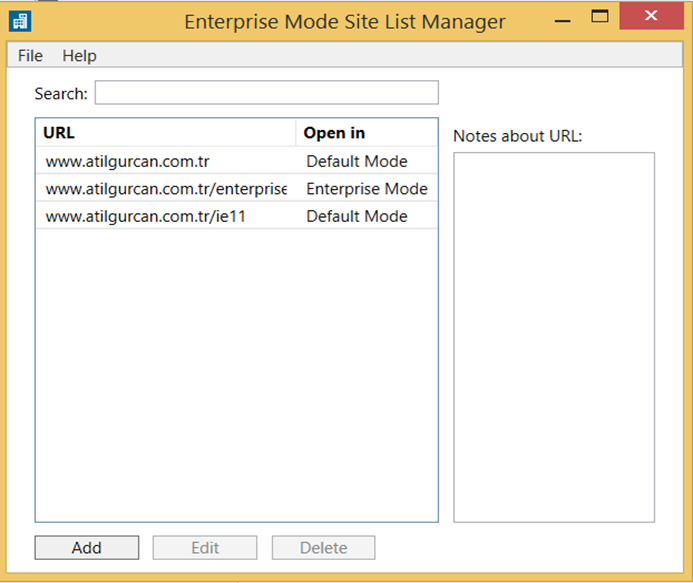Image resolution: width=693 pixels, height=583 pixels.
Task: Close the Enterprise Mode Site List Manager
Action: tap(651, 16)
